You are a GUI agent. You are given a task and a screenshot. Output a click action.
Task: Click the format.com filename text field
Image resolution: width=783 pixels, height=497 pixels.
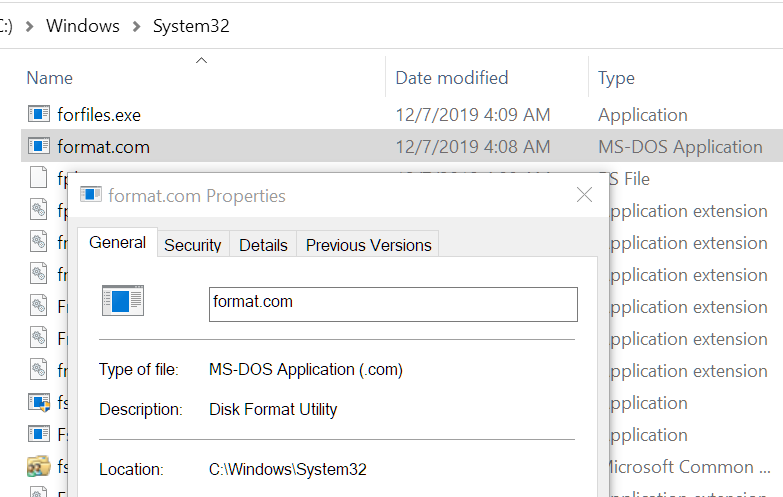(392, 304)
